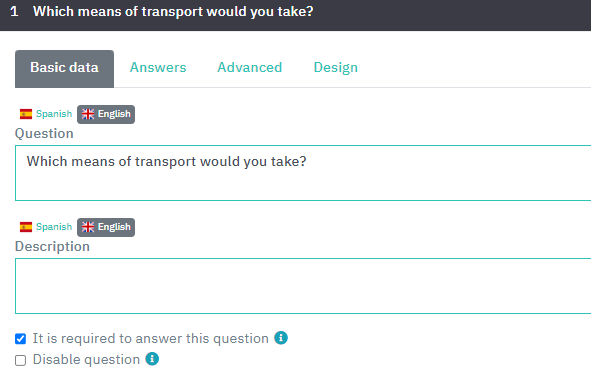
Task: Click the Spanish flag icon above Question
Action: pos(26,114)
